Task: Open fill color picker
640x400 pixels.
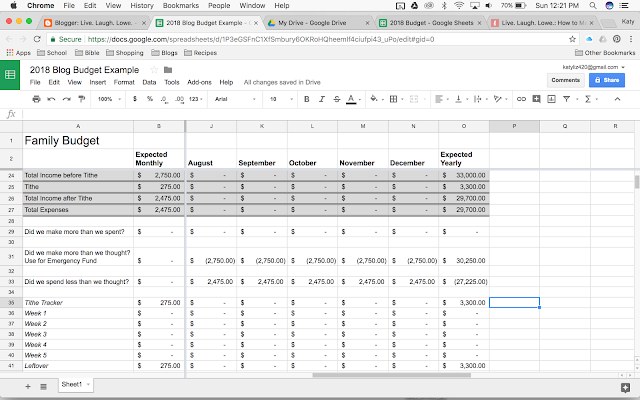Action: (376, 99)
